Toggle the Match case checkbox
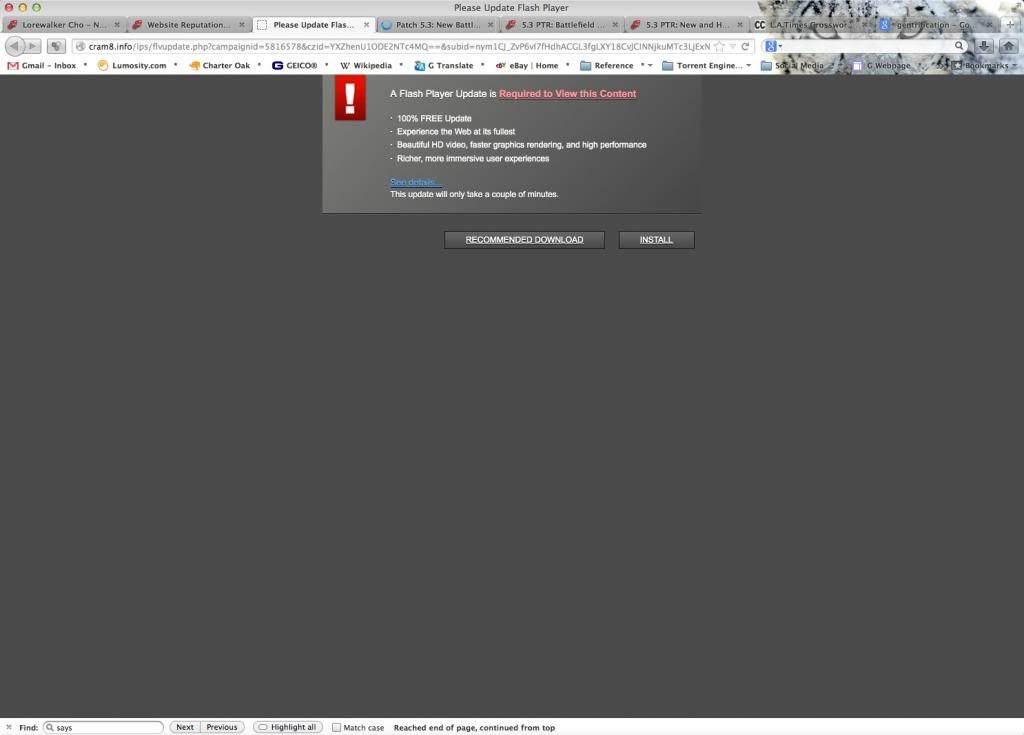This screenshot has height=735, width=1024. click(x=337, y=727)
